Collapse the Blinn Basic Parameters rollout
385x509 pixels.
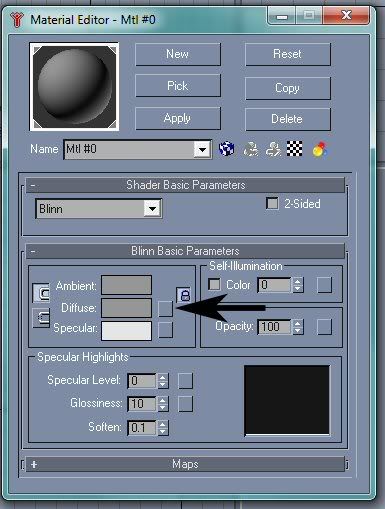(185, 251)
